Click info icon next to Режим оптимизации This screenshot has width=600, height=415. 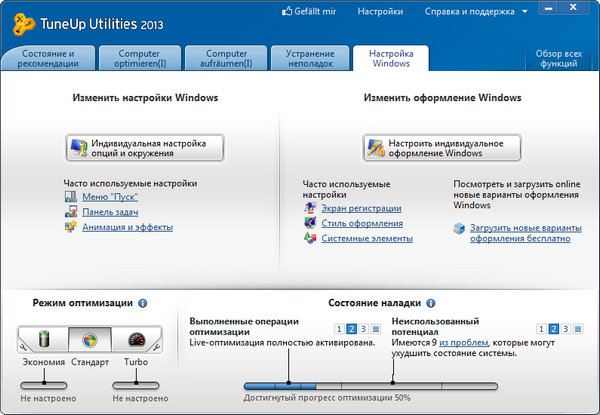(x=142, y=303)
